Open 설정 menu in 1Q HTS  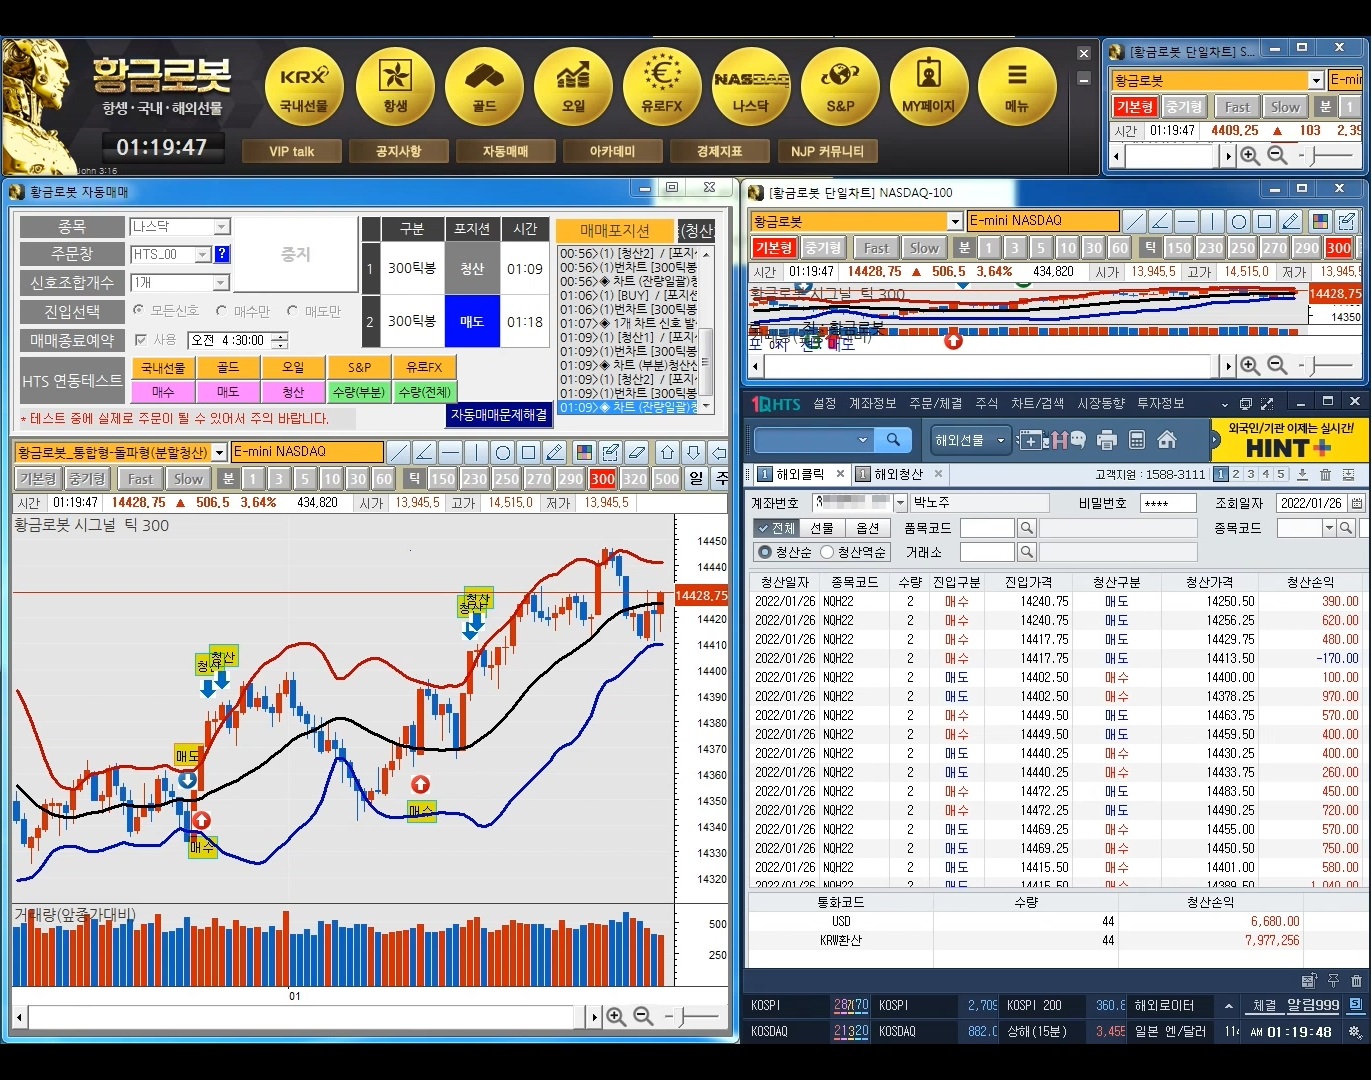(825, 404)
